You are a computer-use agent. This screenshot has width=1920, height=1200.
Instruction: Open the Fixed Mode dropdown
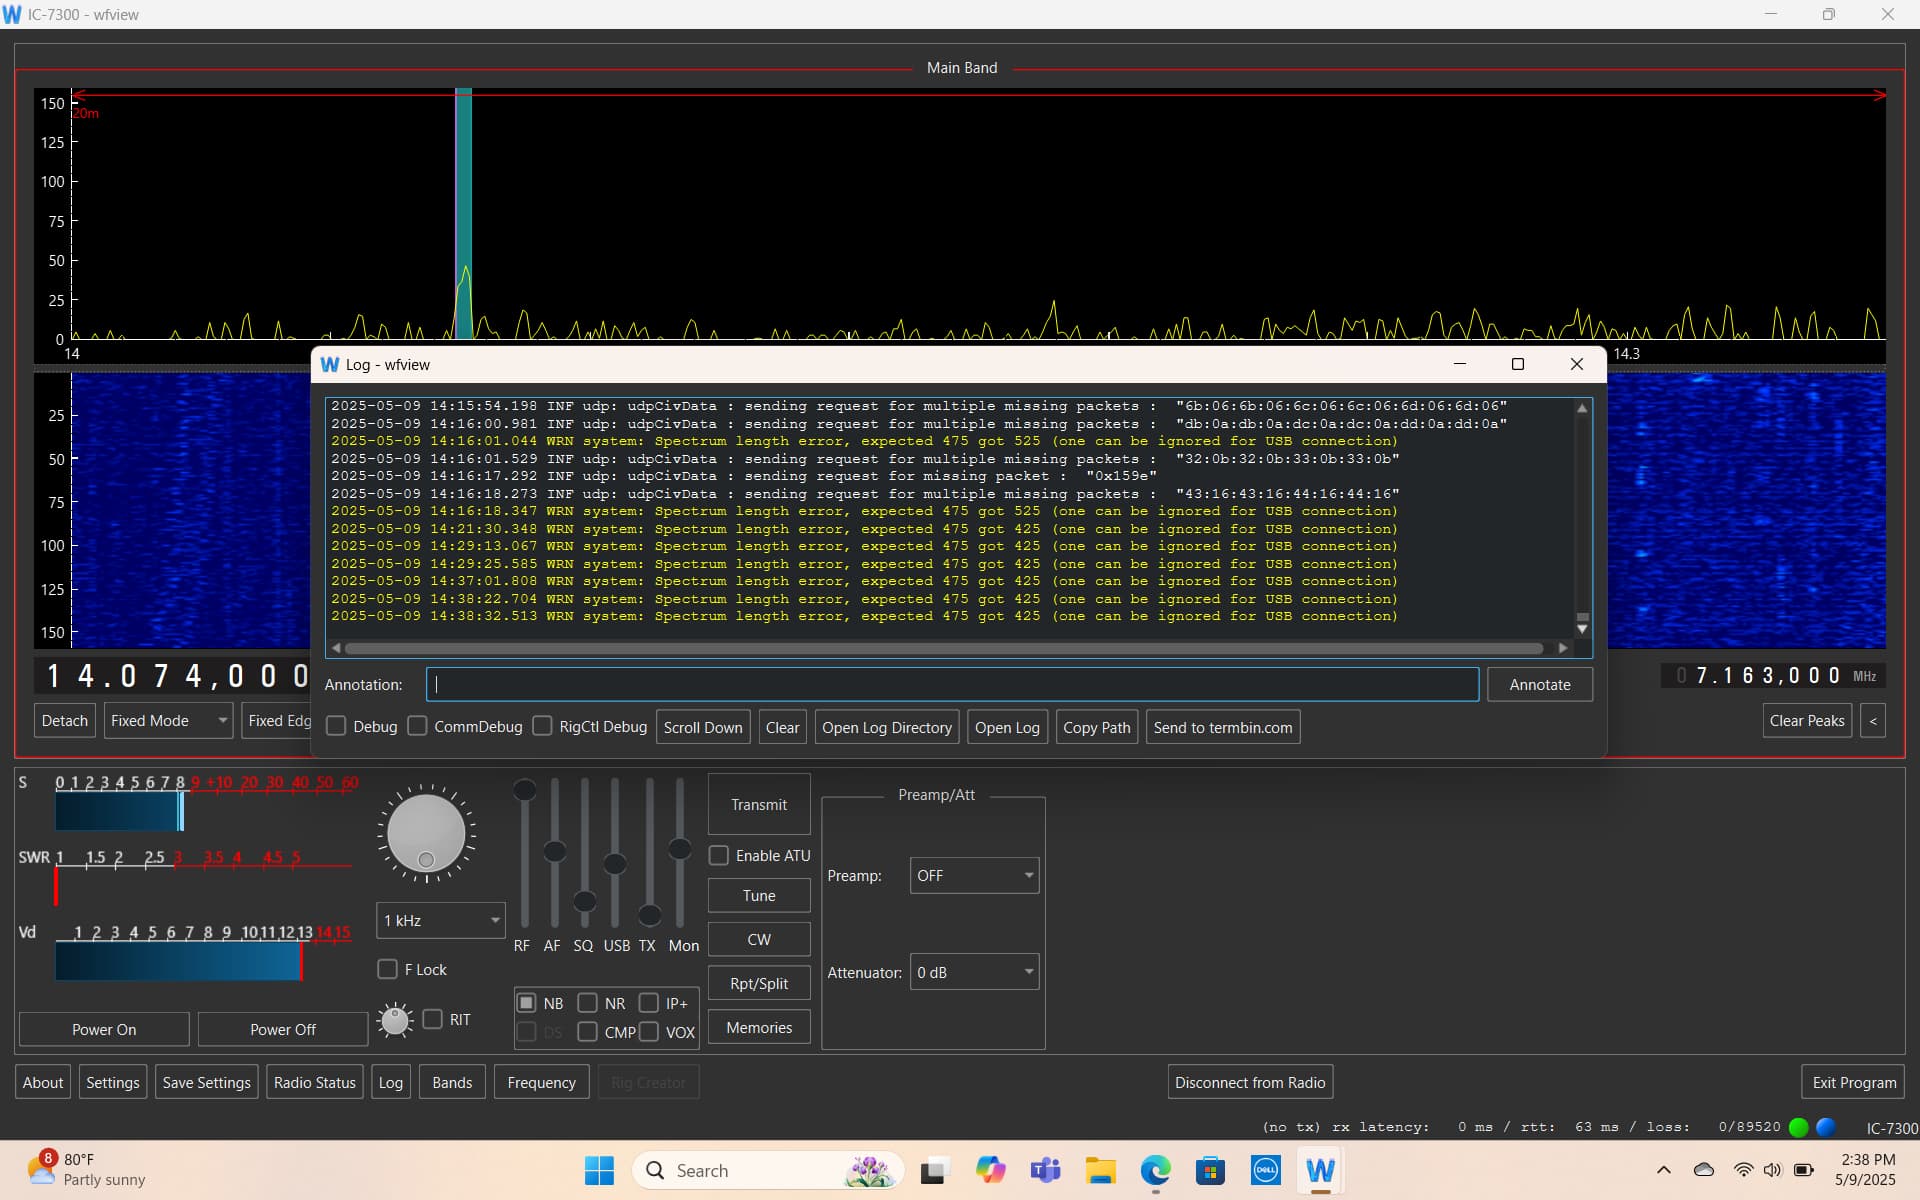coord(168,720)
